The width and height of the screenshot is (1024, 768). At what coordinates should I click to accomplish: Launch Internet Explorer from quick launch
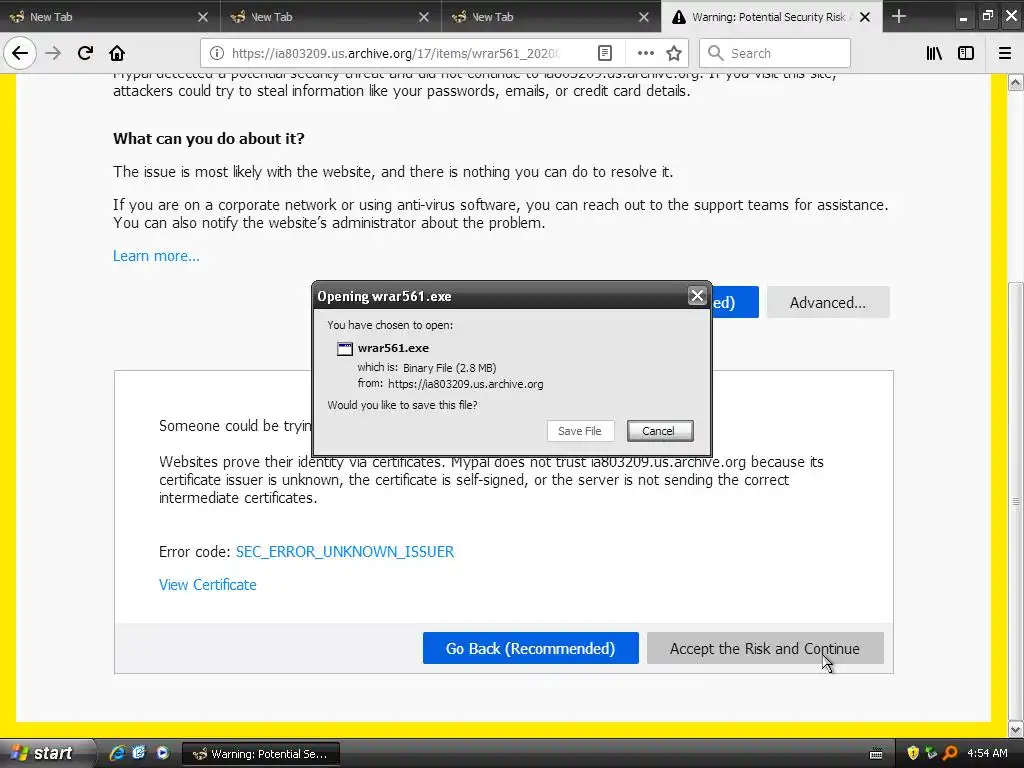(x=118, y=753)
